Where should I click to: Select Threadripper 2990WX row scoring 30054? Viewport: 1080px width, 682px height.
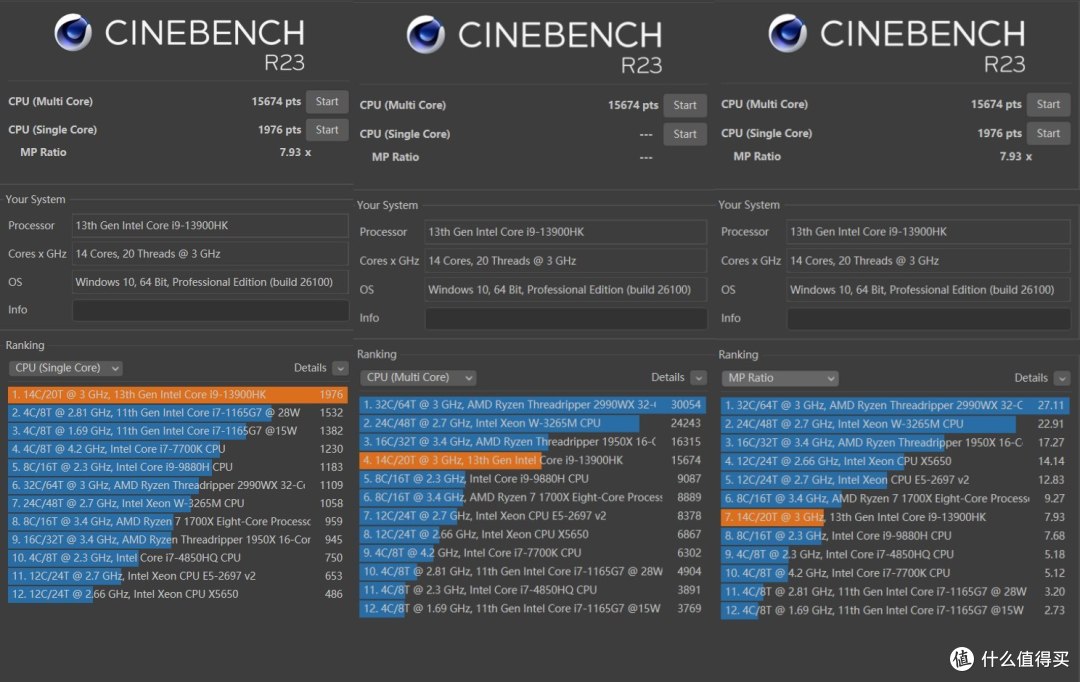(532, 404)
